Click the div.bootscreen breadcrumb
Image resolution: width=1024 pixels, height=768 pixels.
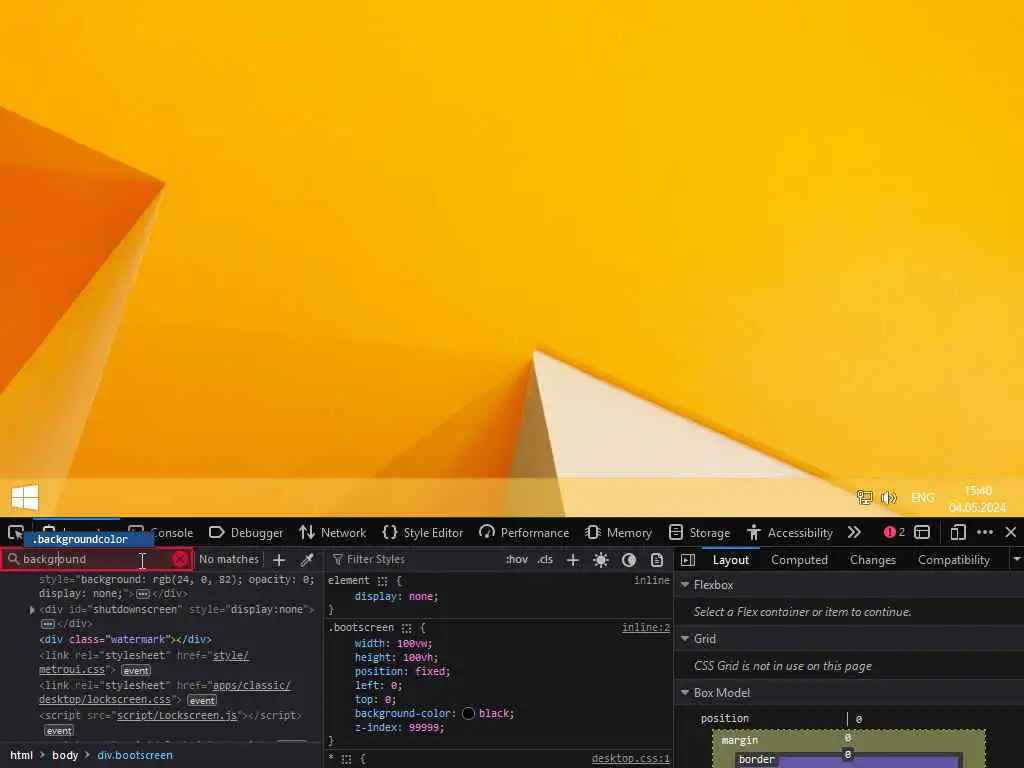point(135,755)
